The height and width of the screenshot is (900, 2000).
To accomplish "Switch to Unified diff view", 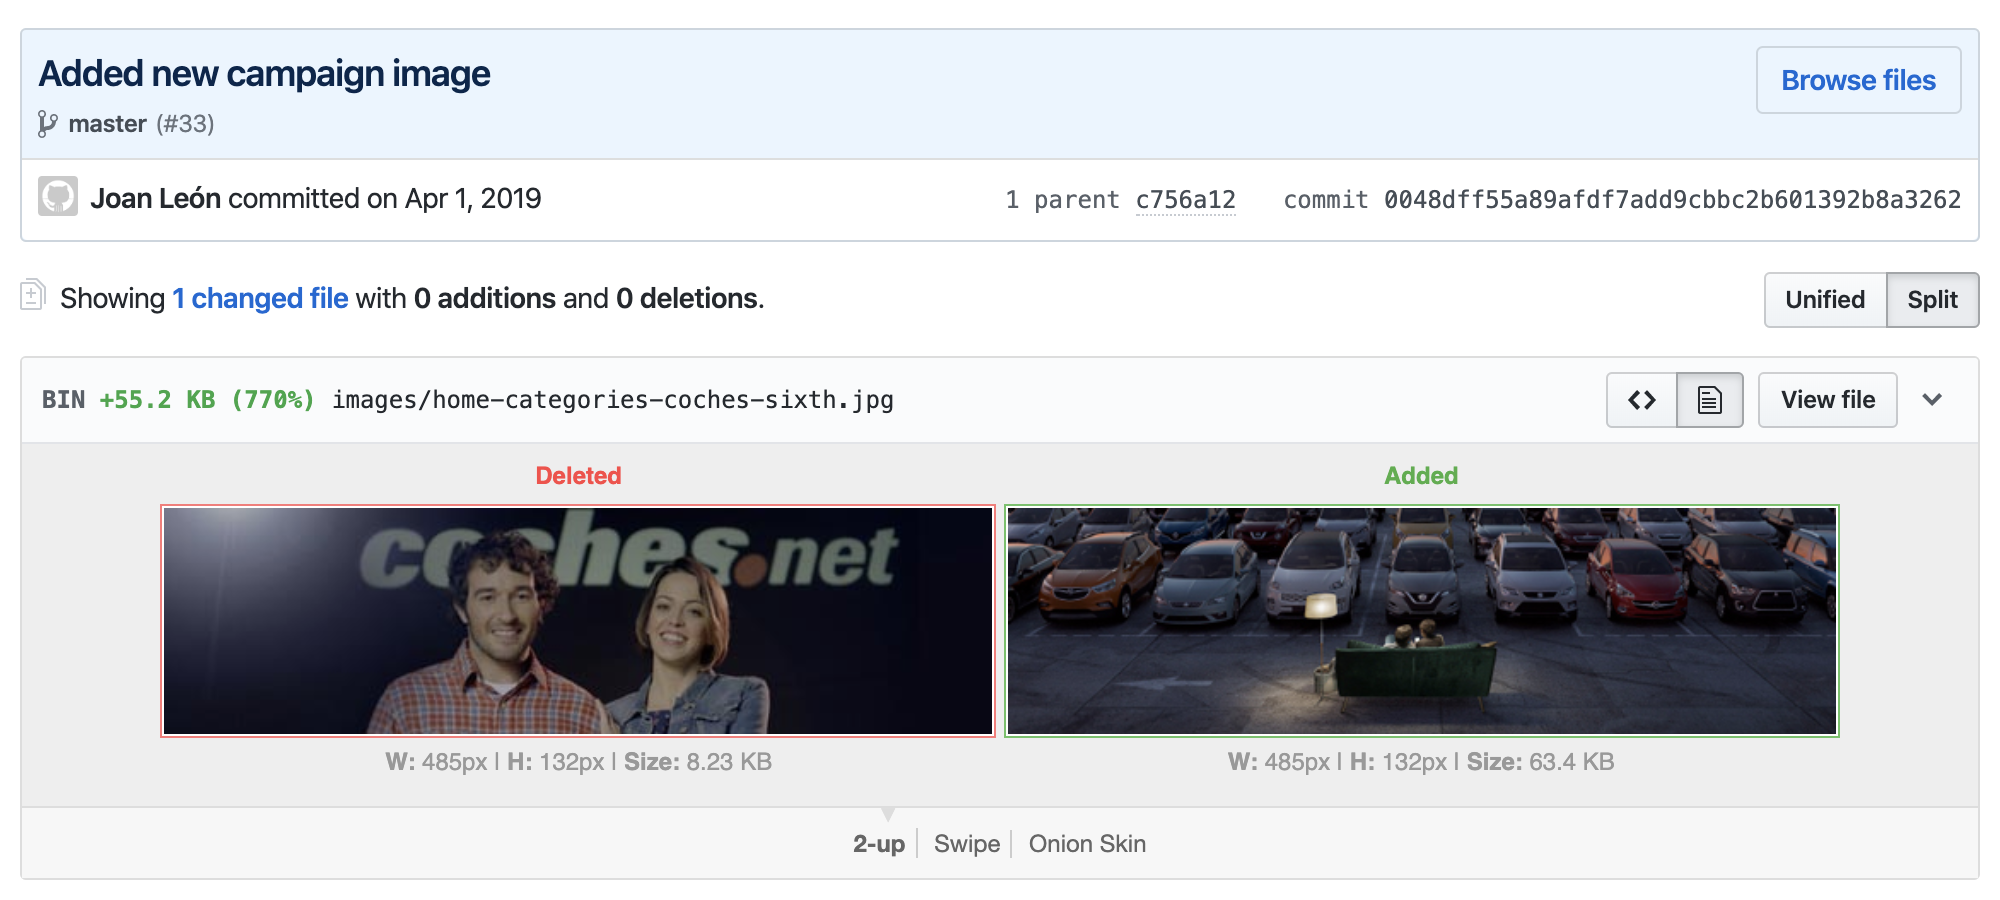I will [1825, 300].
